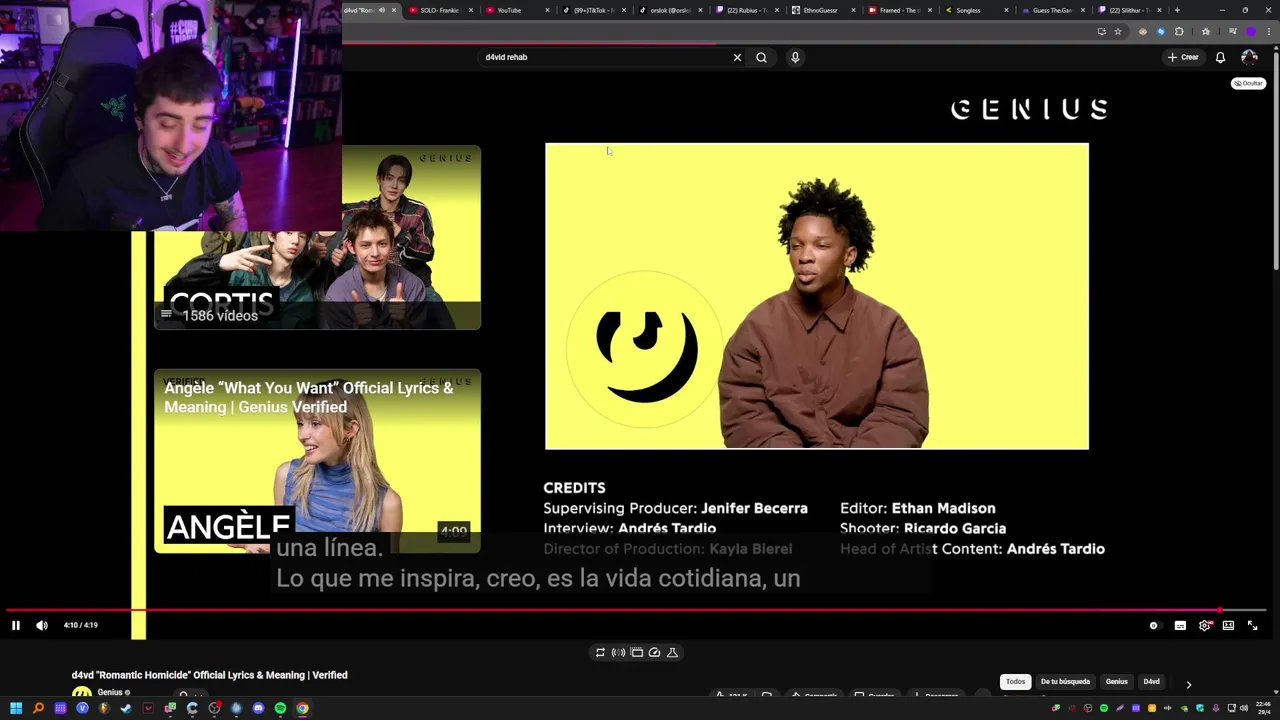This screenshot has width=1280, height=720.
Task: Select the D4vd filter chip
Action: click(x=1152, y=682)
